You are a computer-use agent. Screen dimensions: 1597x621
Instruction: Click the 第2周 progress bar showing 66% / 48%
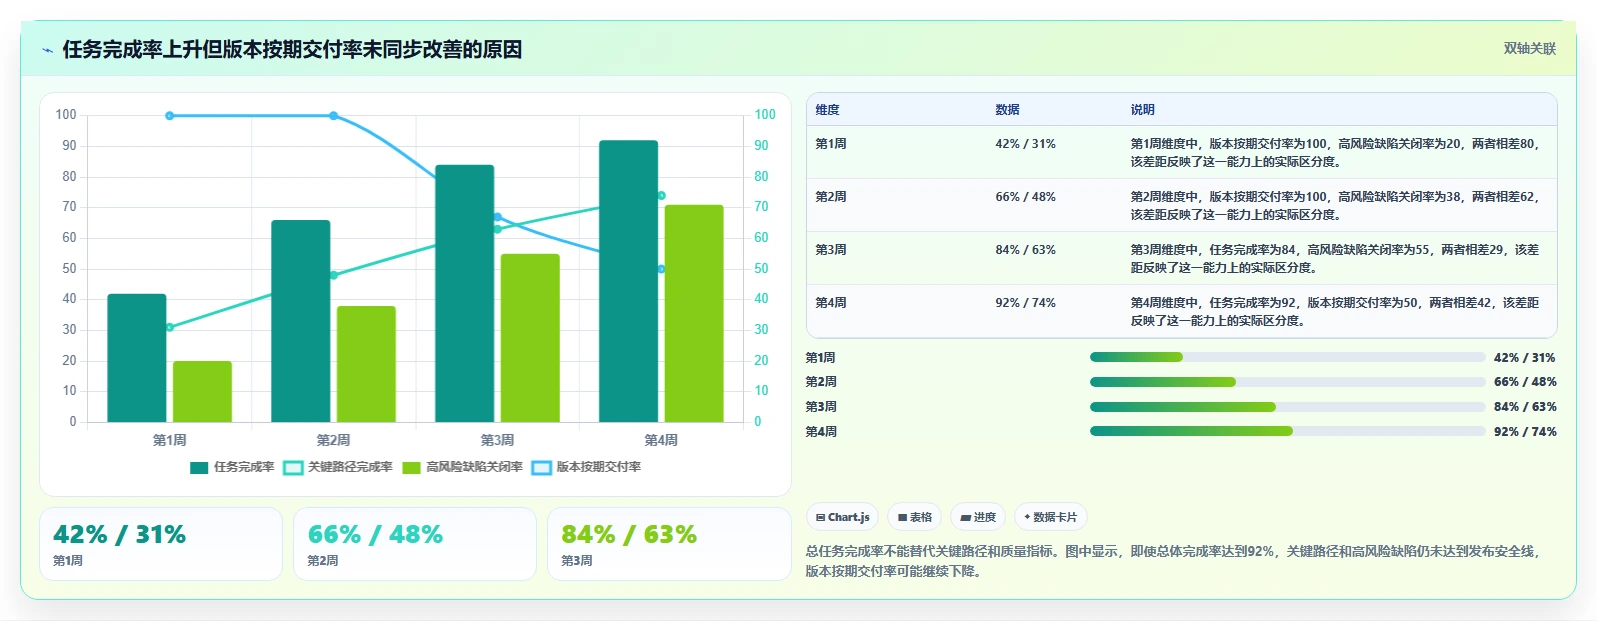pos(1287,382)
